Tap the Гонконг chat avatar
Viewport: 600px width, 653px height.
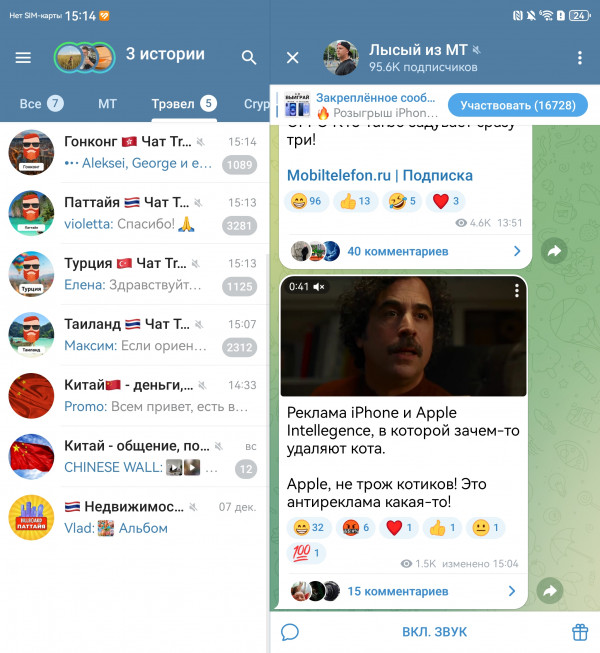pos(31,152)
